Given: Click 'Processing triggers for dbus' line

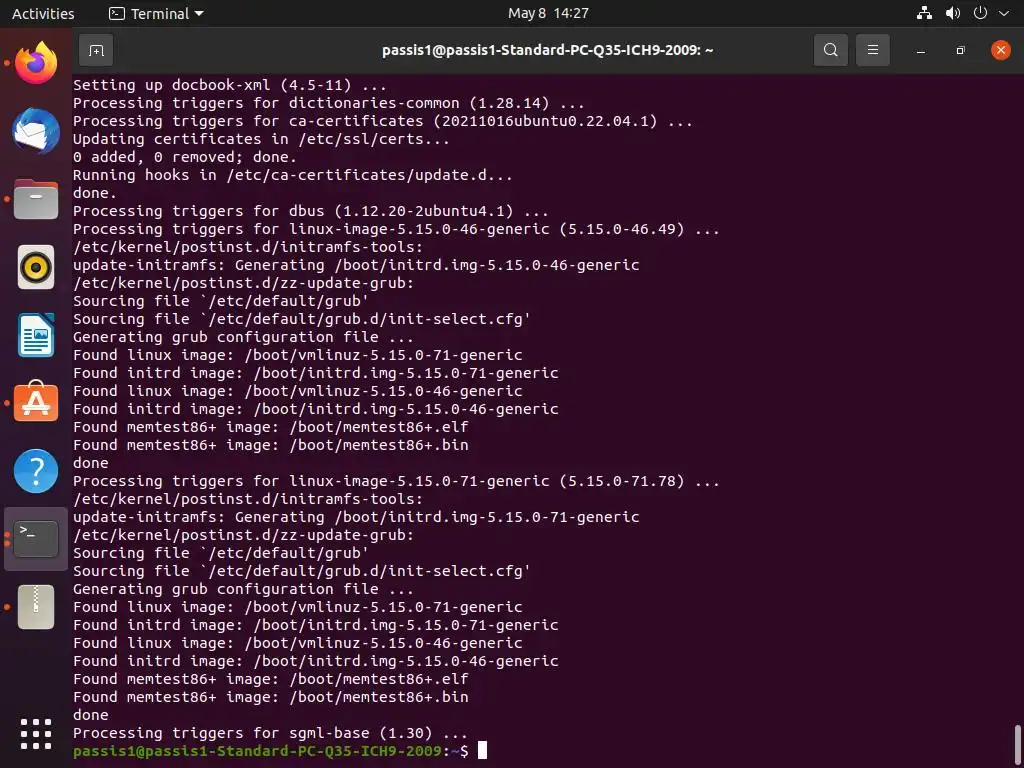Looking at the screenshot, I should tap(310, 211).
